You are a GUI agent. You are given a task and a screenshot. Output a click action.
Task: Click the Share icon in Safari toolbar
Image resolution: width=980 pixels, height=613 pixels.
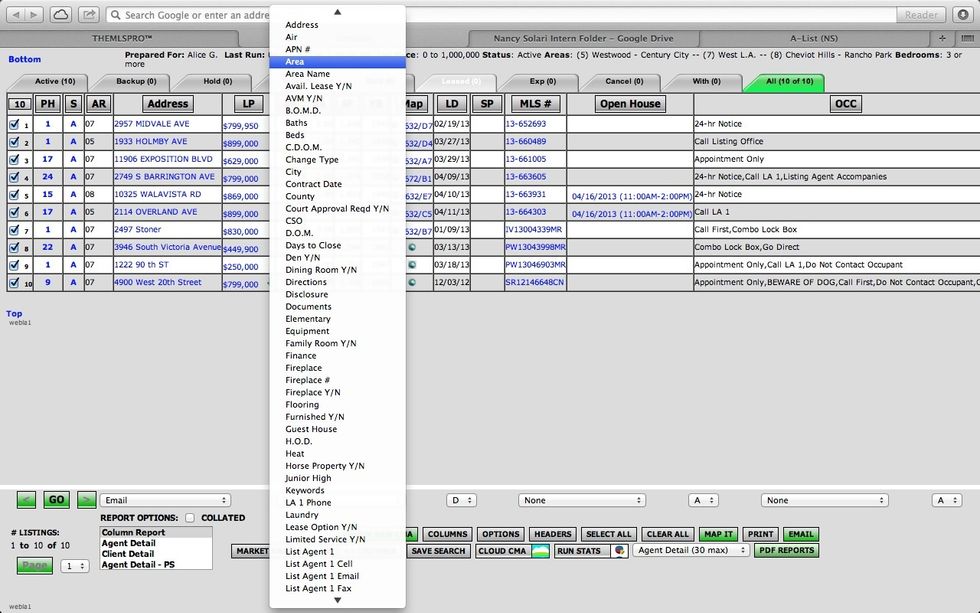[x=89, y=14]
